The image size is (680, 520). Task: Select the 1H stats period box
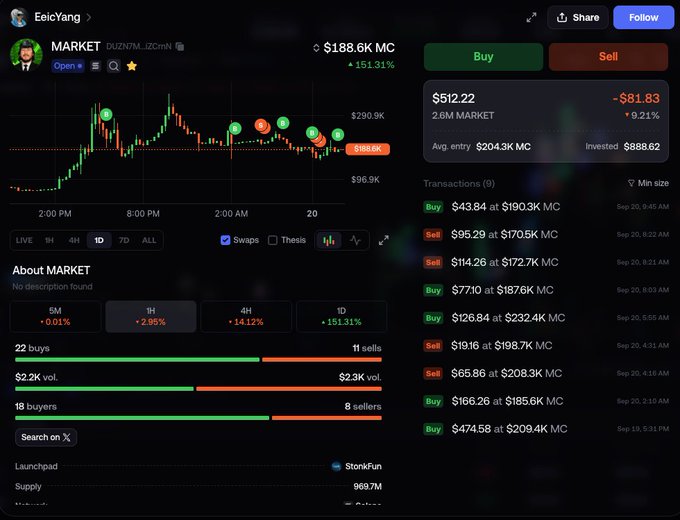pyautogui.click(x=151, y=317)
